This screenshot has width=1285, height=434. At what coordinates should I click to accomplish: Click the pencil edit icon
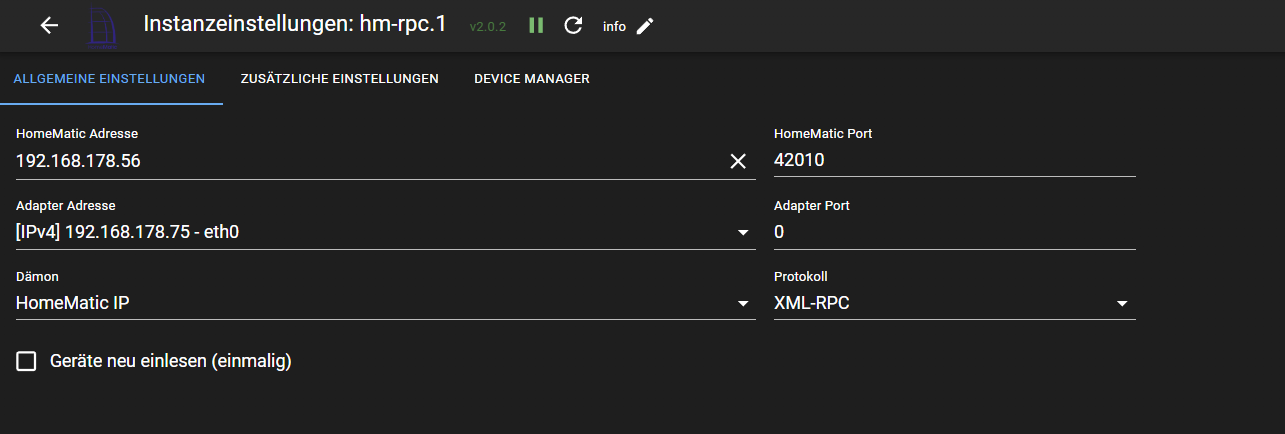[x=645, y=26]
